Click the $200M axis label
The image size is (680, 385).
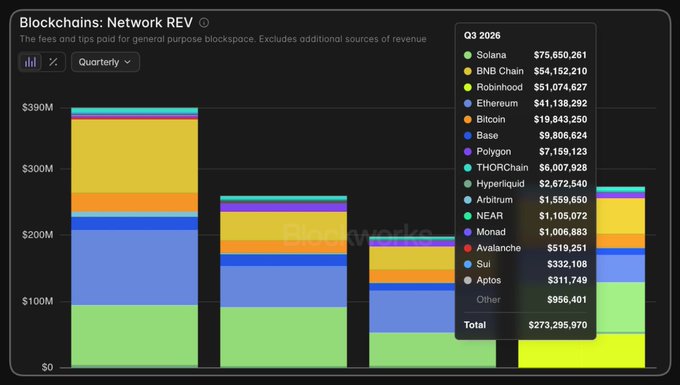pos(38,235)
